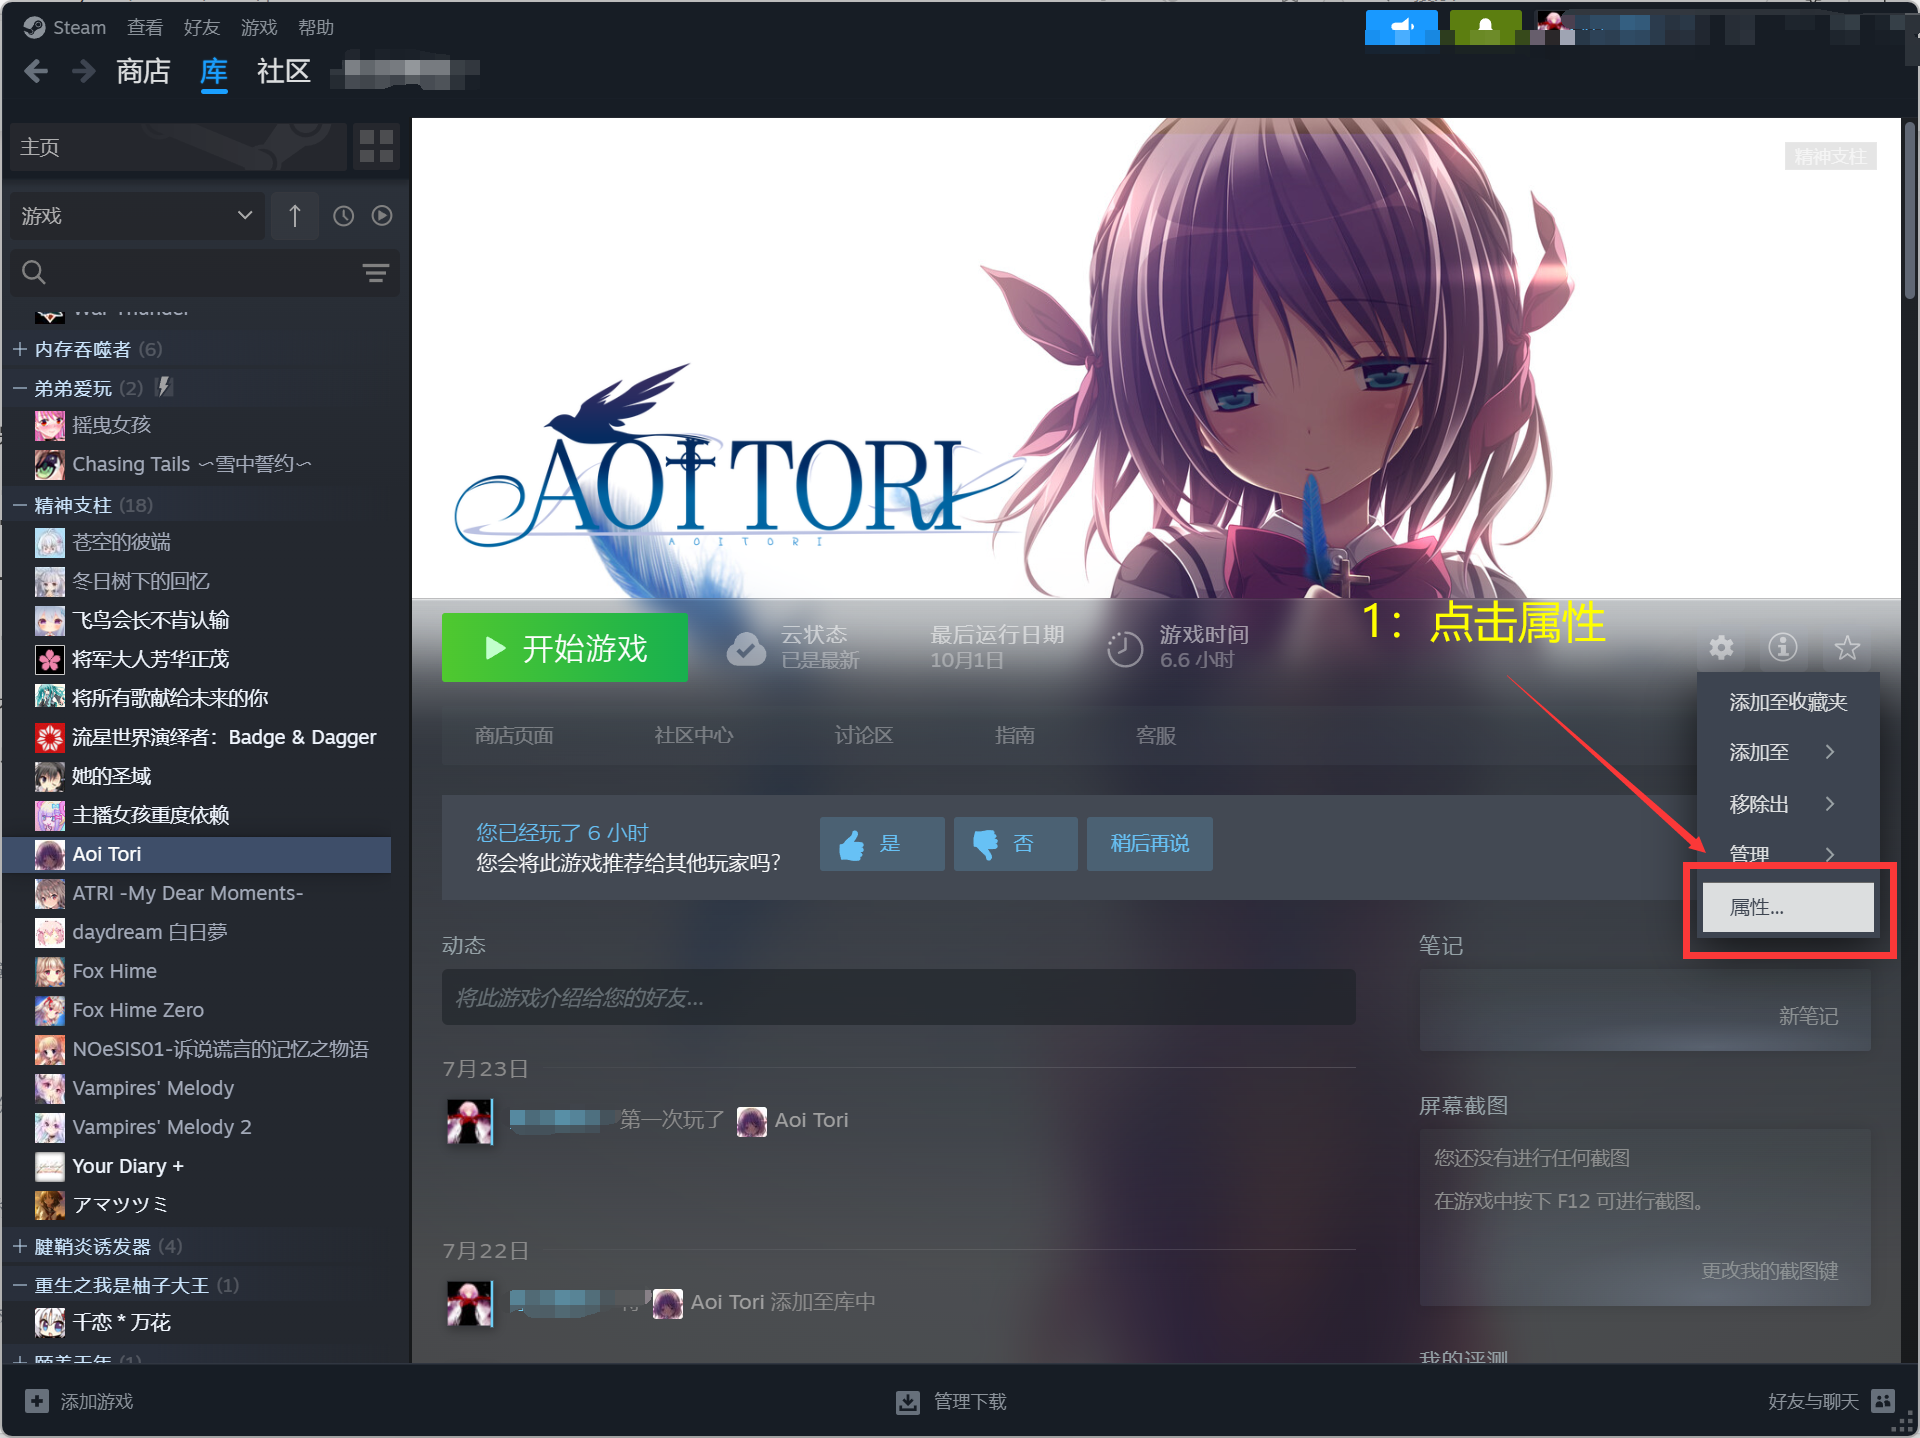Screen dimensions: 1920x1438
Task: Click the share-with-friends activity text field
Action: 898,997
